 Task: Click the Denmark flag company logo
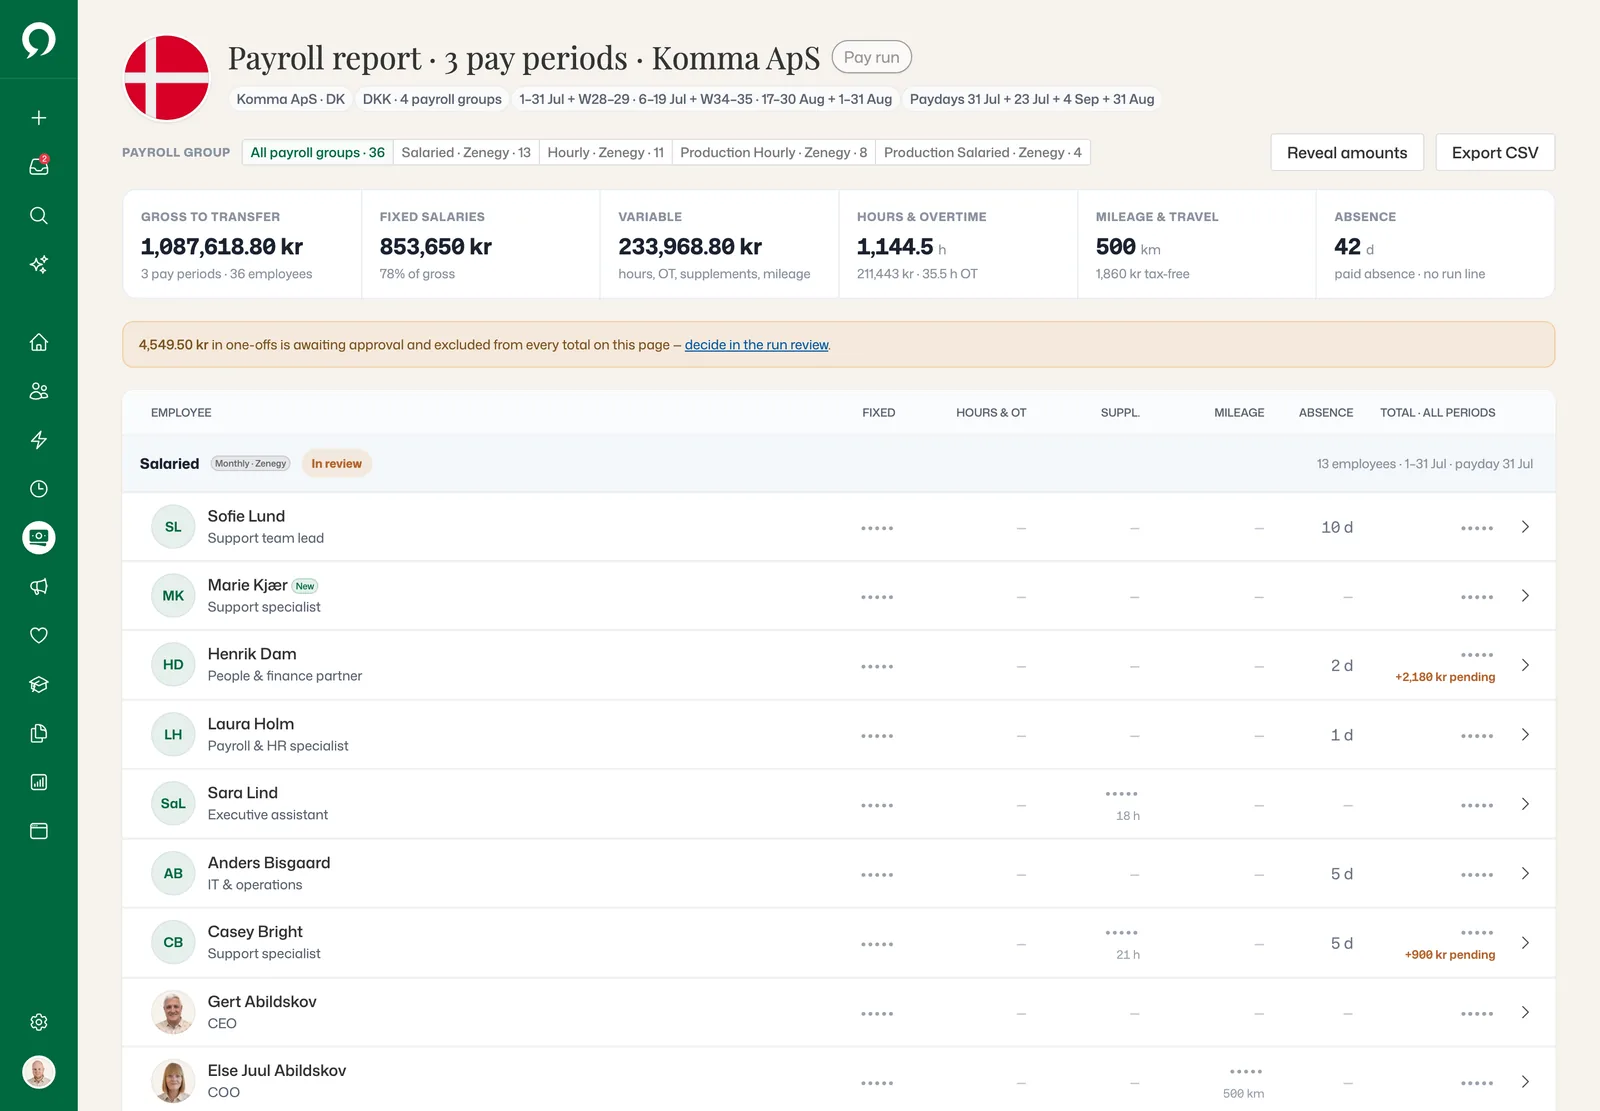point(166,78)
